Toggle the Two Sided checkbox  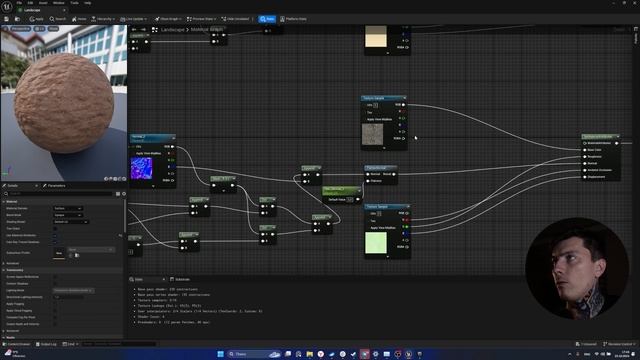pyautogui.click(x=55, y=229)
